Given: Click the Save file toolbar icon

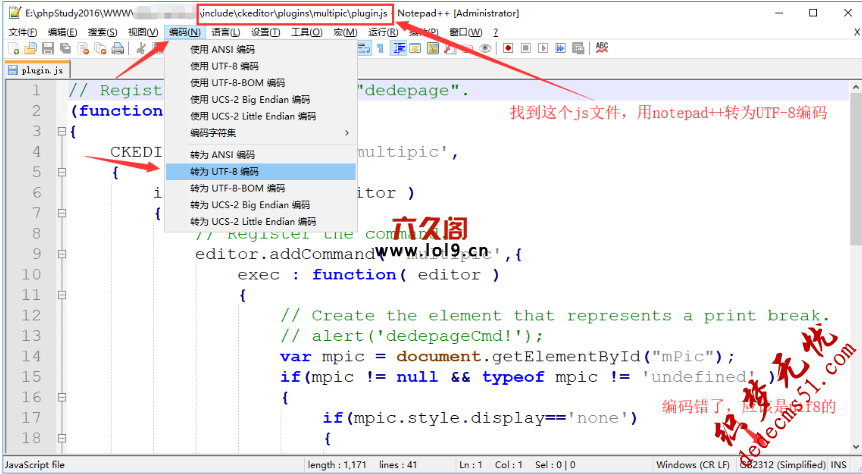Looking at the screenshot, I should tap(48, 48).
